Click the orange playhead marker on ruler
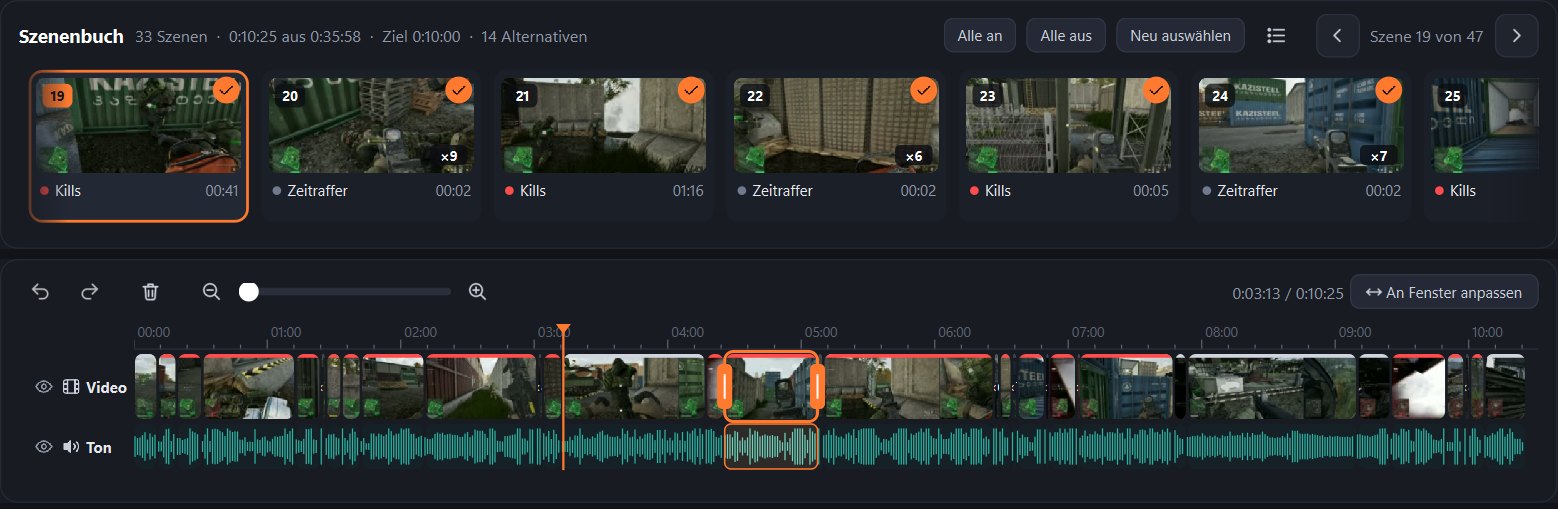Screen dimensions: 1558x509 (x=563, y=330)
